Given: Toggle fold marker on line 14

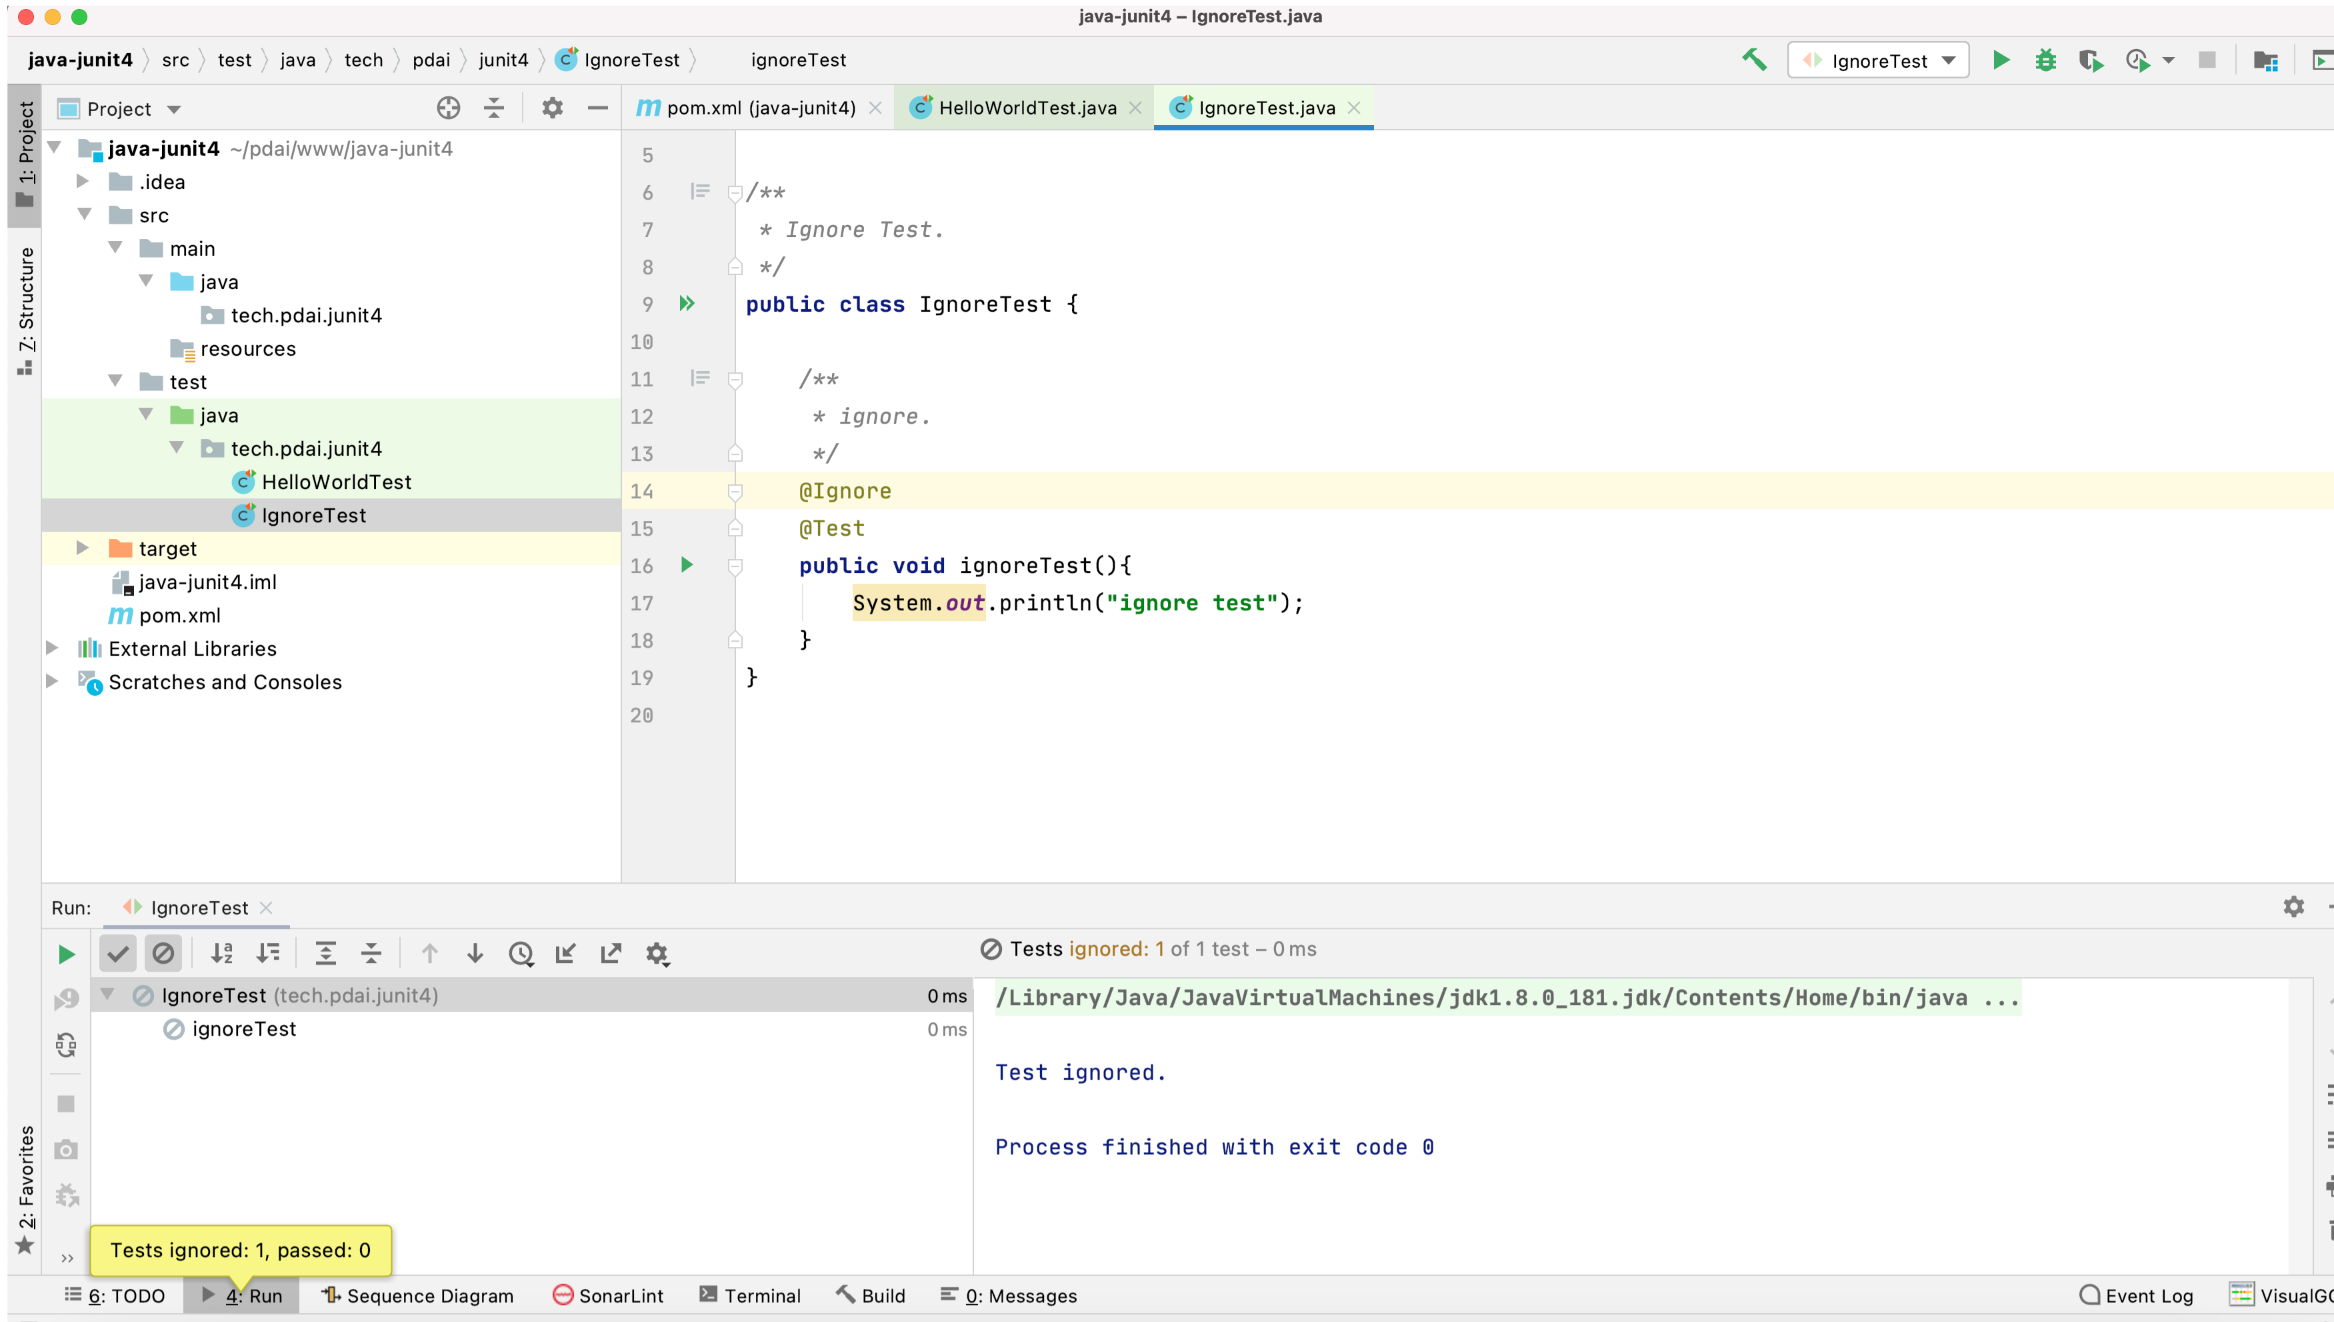Looking at the screenshot, I should pos(735,491).
